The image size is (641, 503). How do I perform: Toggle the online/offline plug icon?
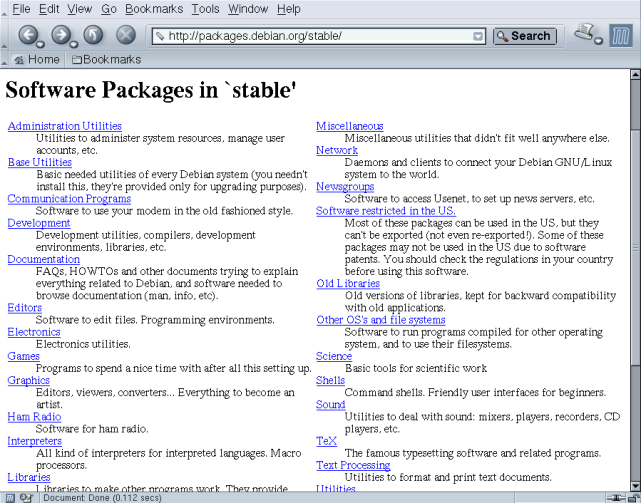pyautogui.click(x=615, y=498)
